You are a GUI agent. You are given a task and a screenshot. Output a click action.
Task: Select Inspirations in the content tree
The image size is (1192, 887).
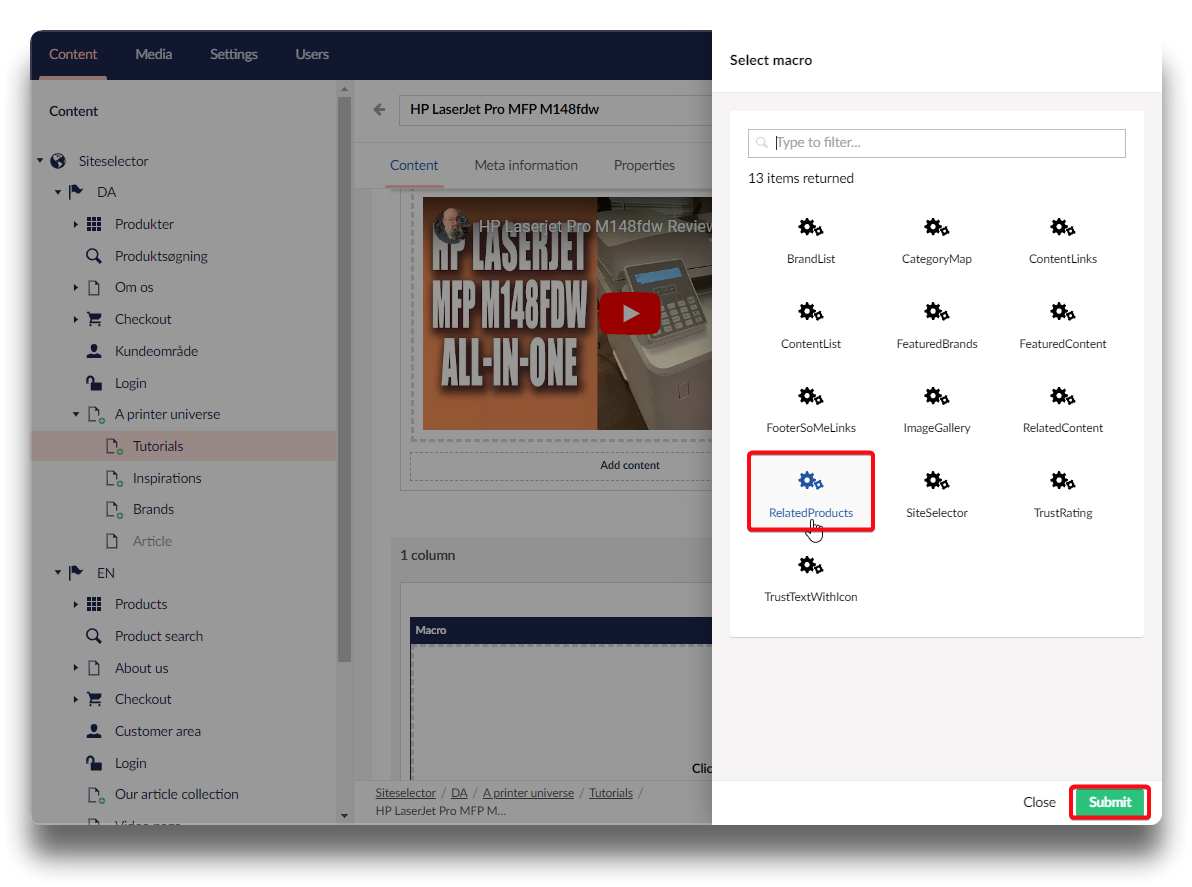click(166, 478)
